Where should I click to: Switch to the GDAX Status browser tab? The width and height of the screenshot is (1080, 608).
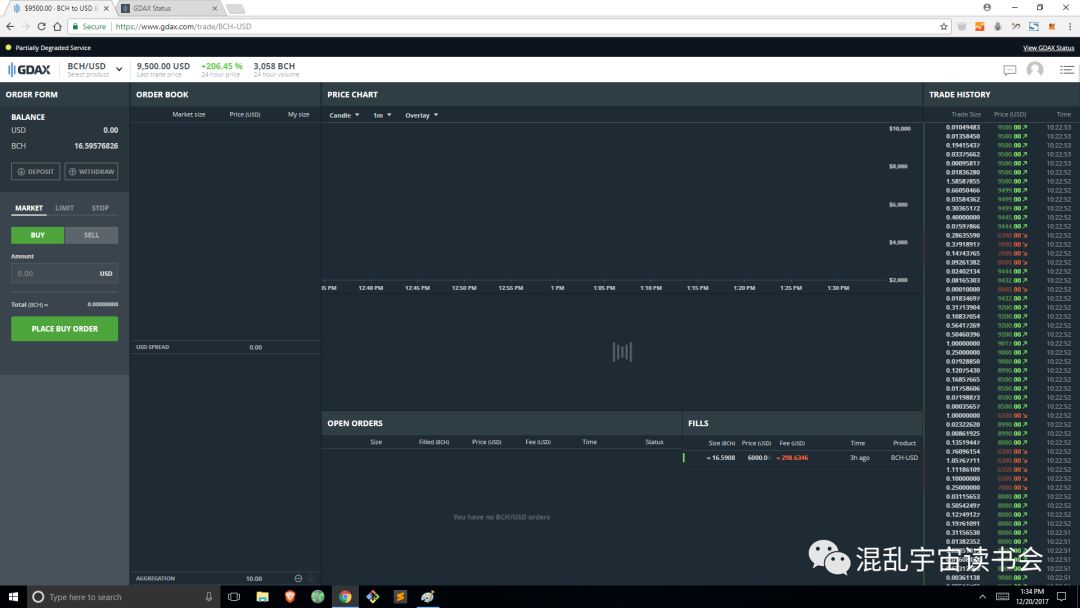tap(169, 8)
